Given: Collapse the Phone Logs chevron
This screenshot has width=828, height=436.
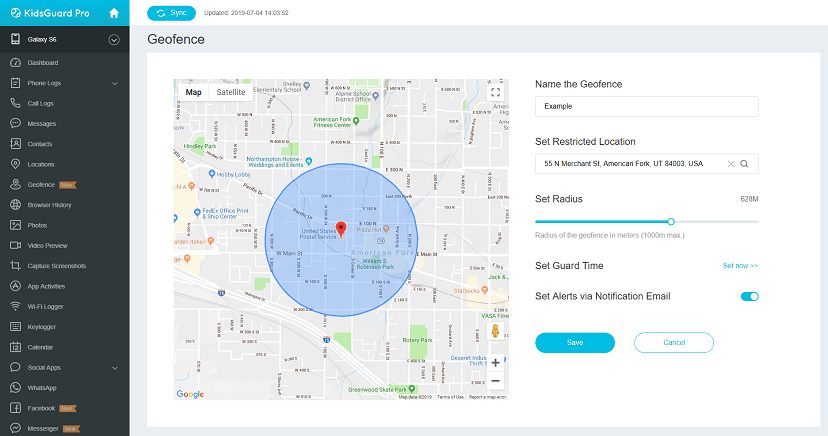Looking at the screenshot, I should pos(115,83).
